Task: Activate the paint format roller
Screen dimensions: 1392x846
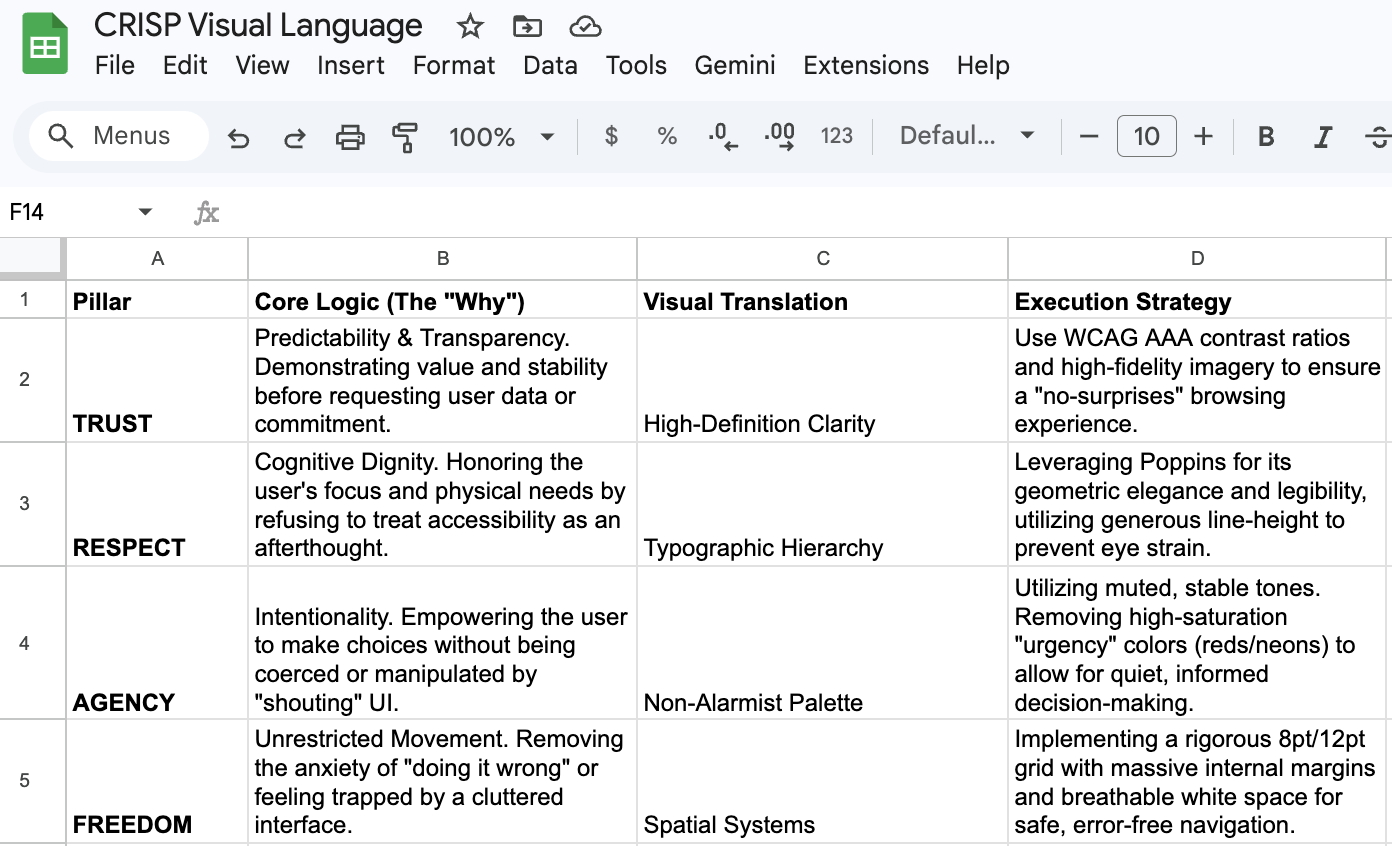Action: [405, 137]
